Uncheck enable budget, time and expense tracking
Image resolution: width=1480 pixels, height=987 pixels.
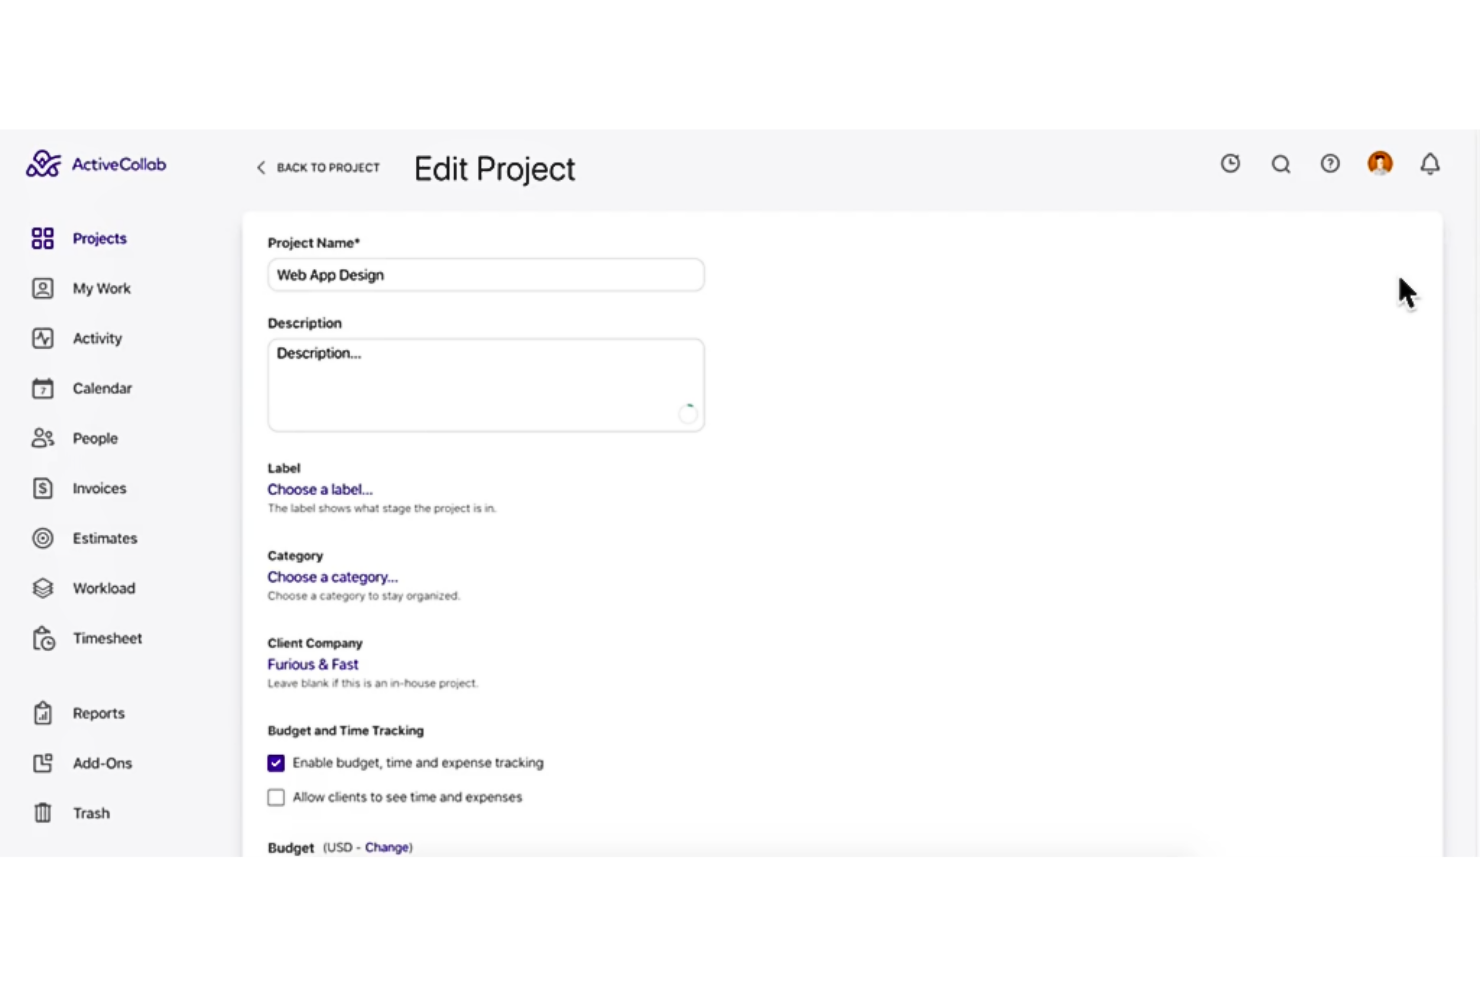tap(276, 763)
